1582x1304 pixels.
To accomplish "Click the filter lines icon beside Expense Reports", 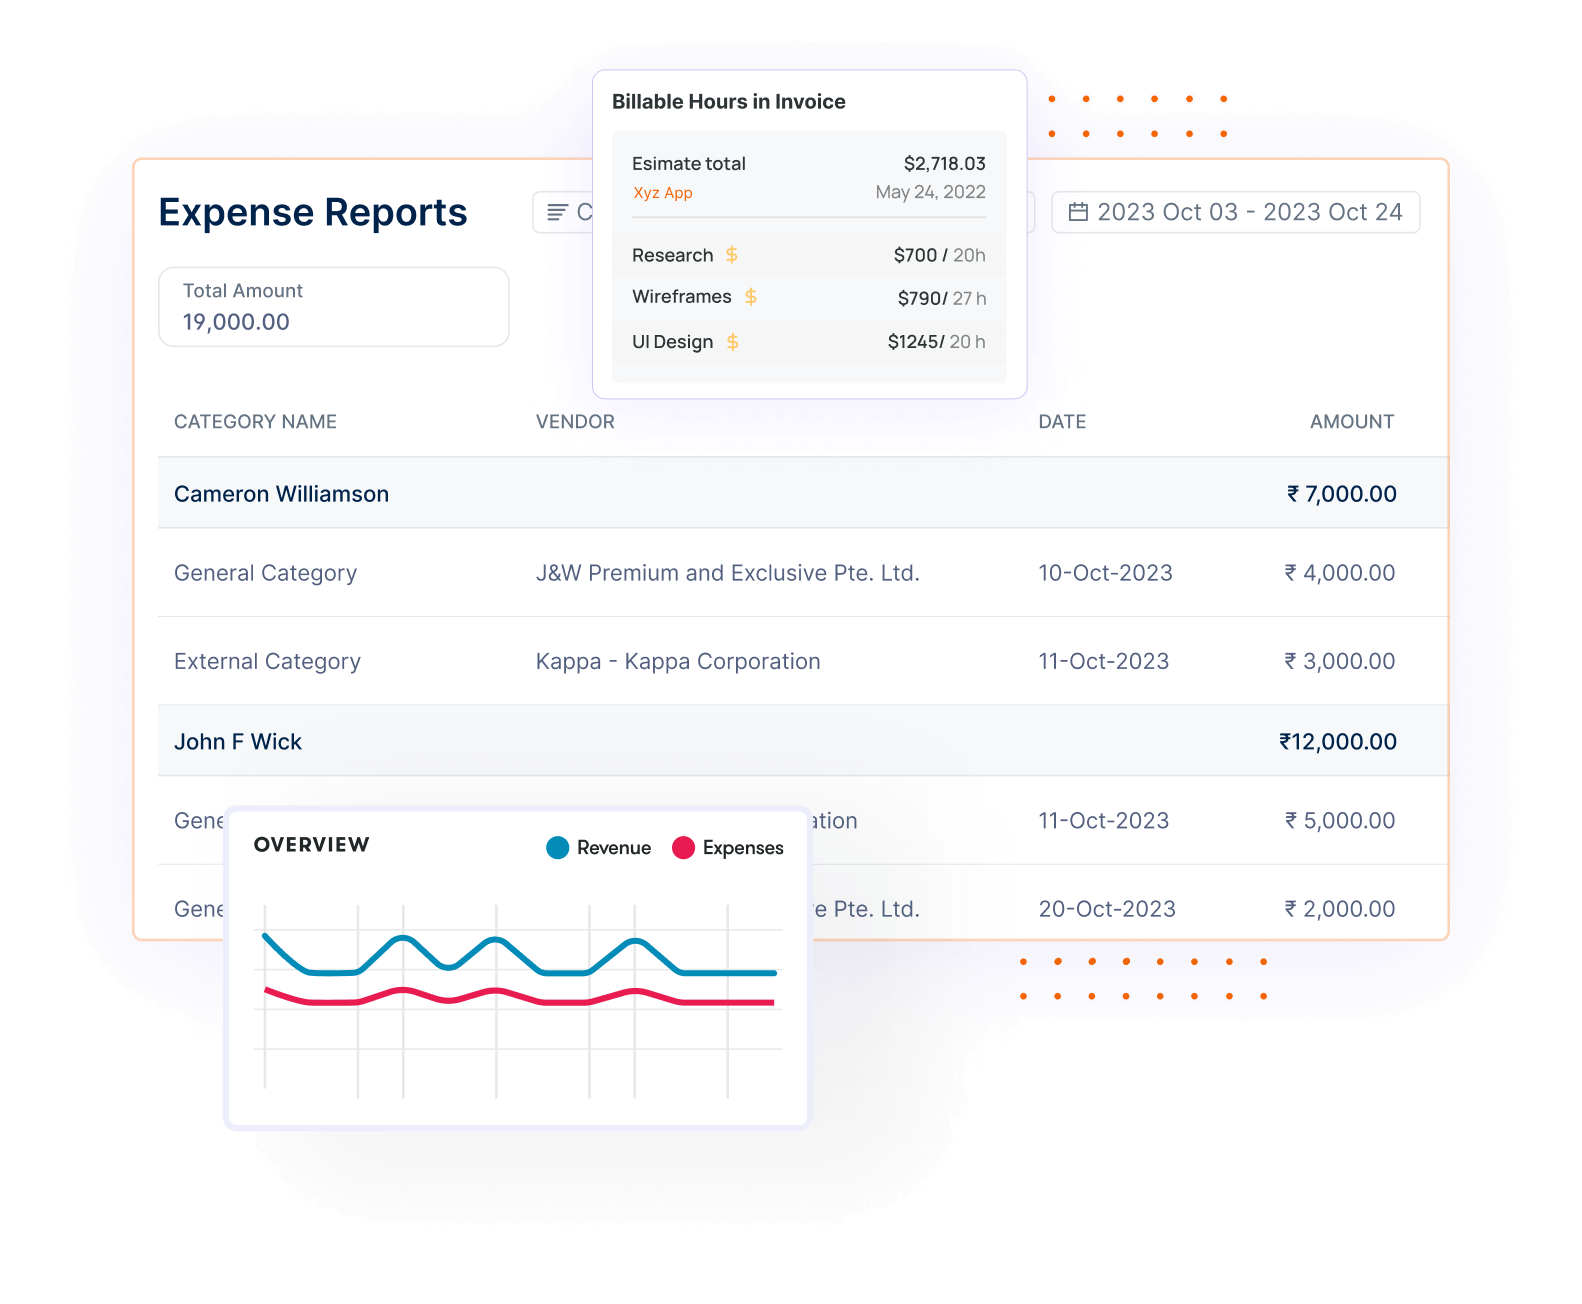I will click(558, 212).
